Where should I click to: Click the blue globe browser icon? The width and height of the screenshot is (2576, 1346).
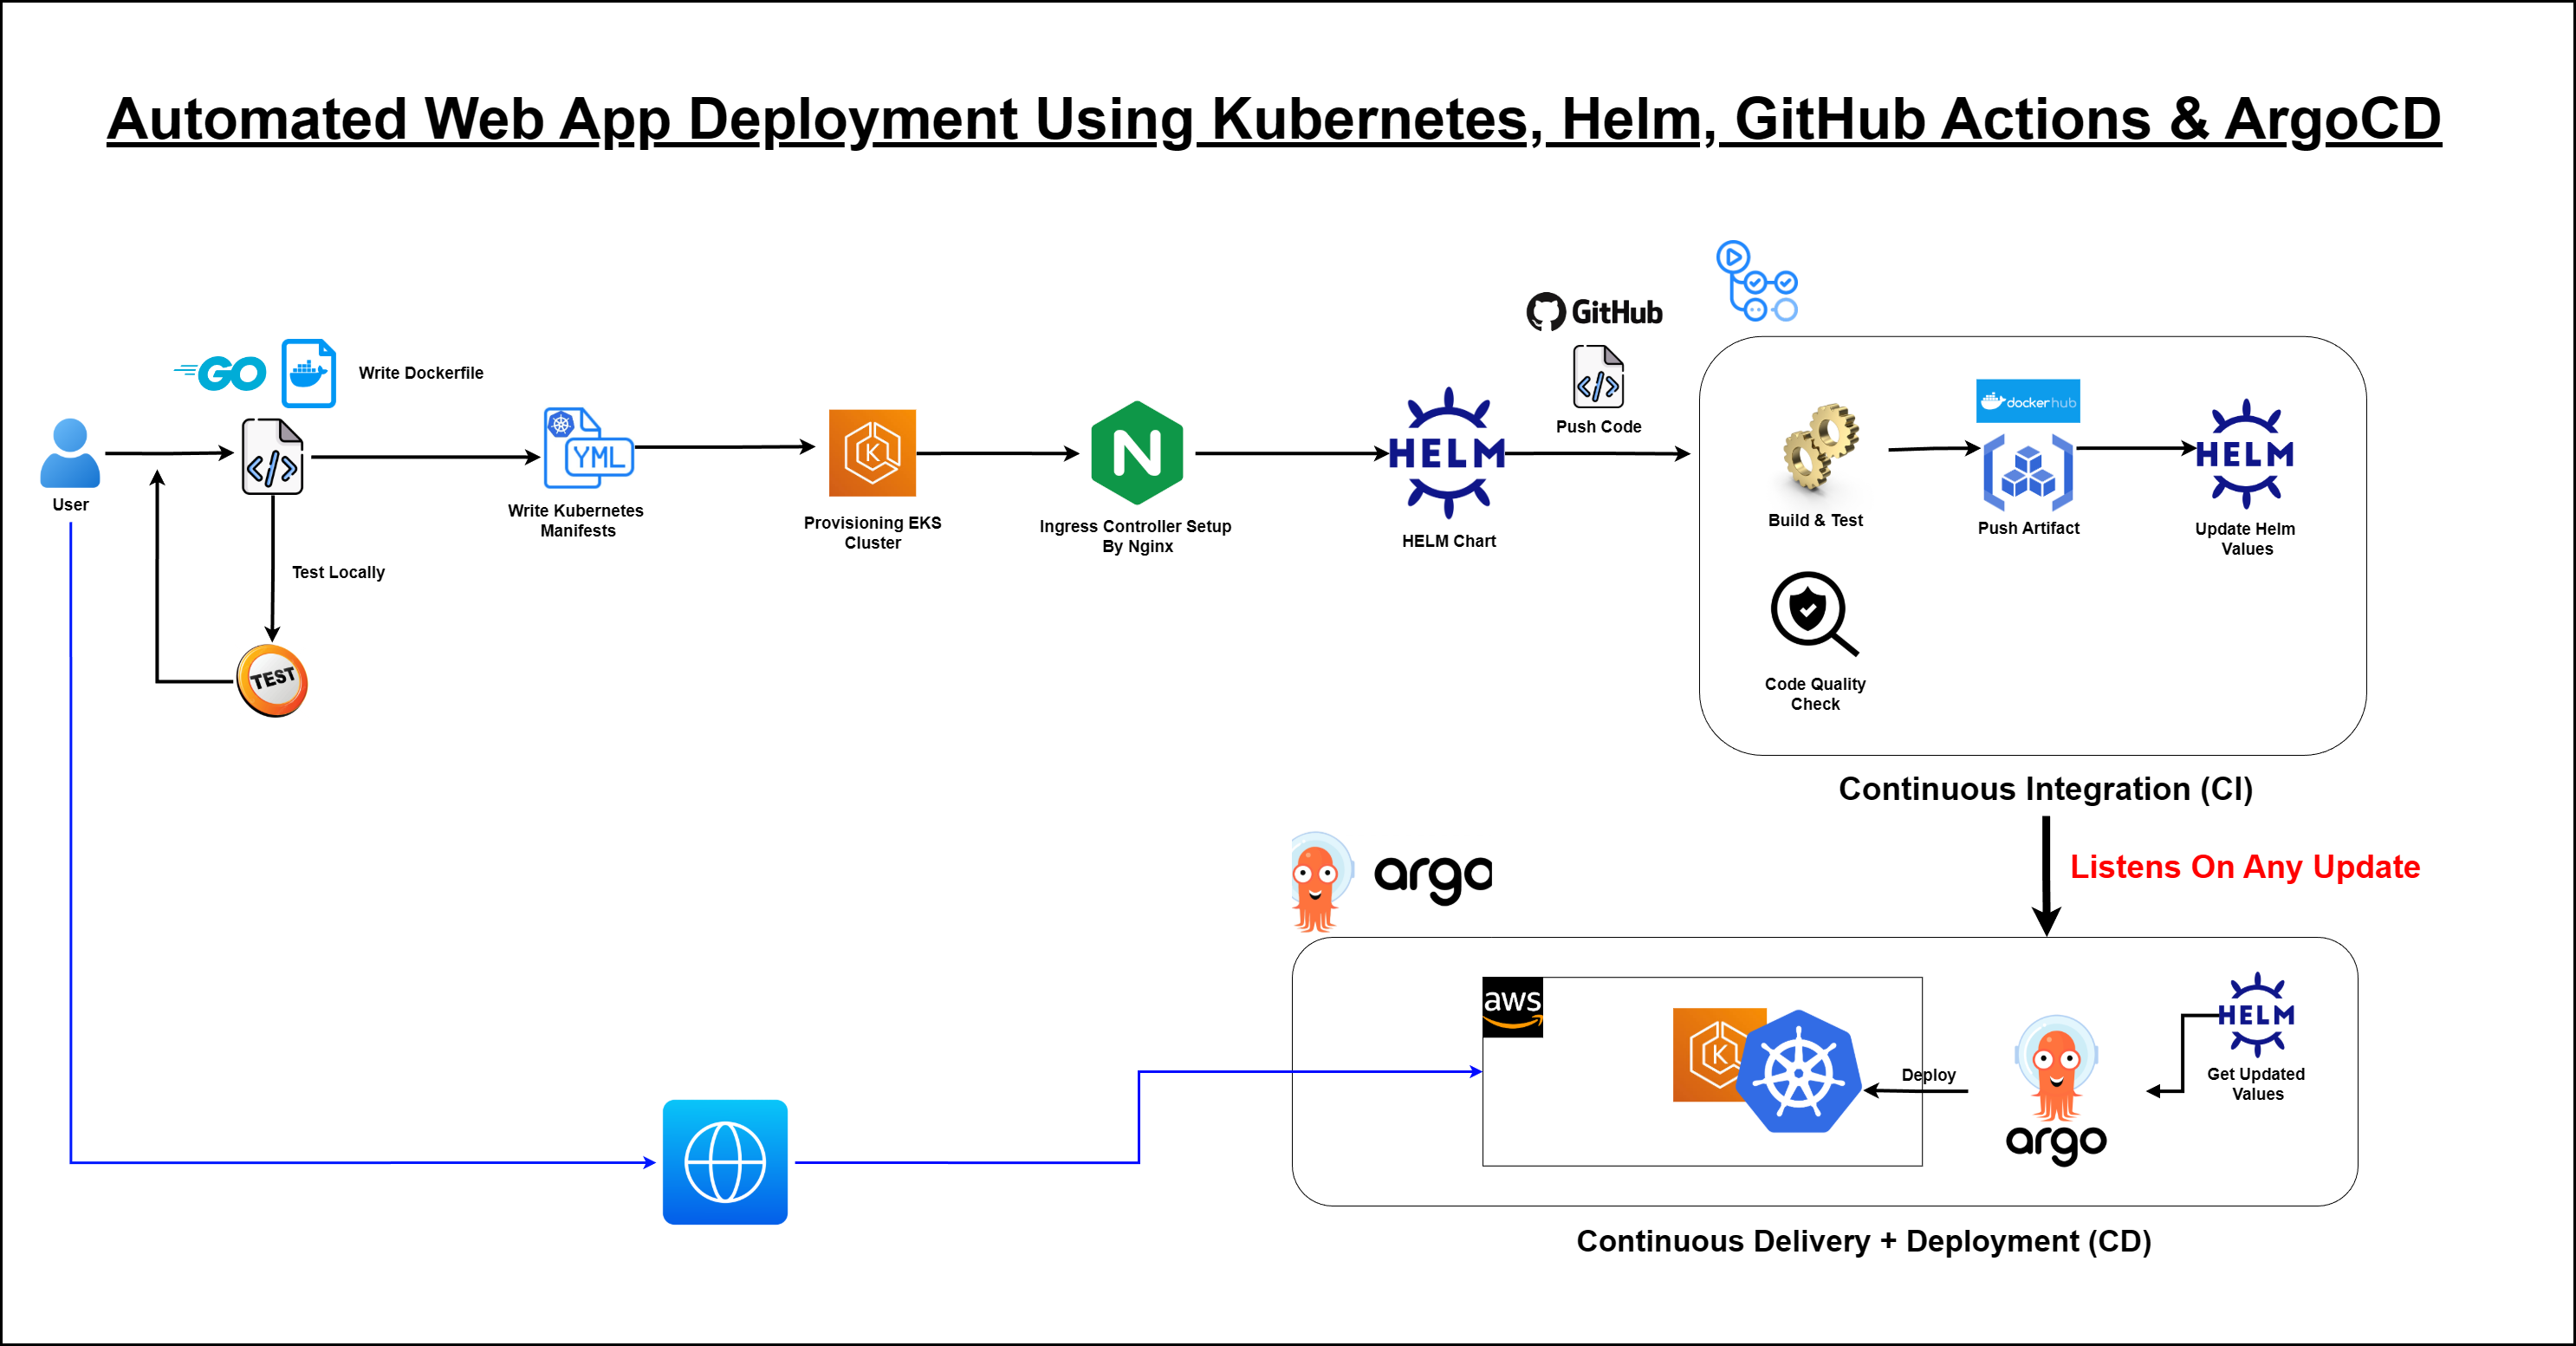pyautogui.click(x=725, y=1162)
